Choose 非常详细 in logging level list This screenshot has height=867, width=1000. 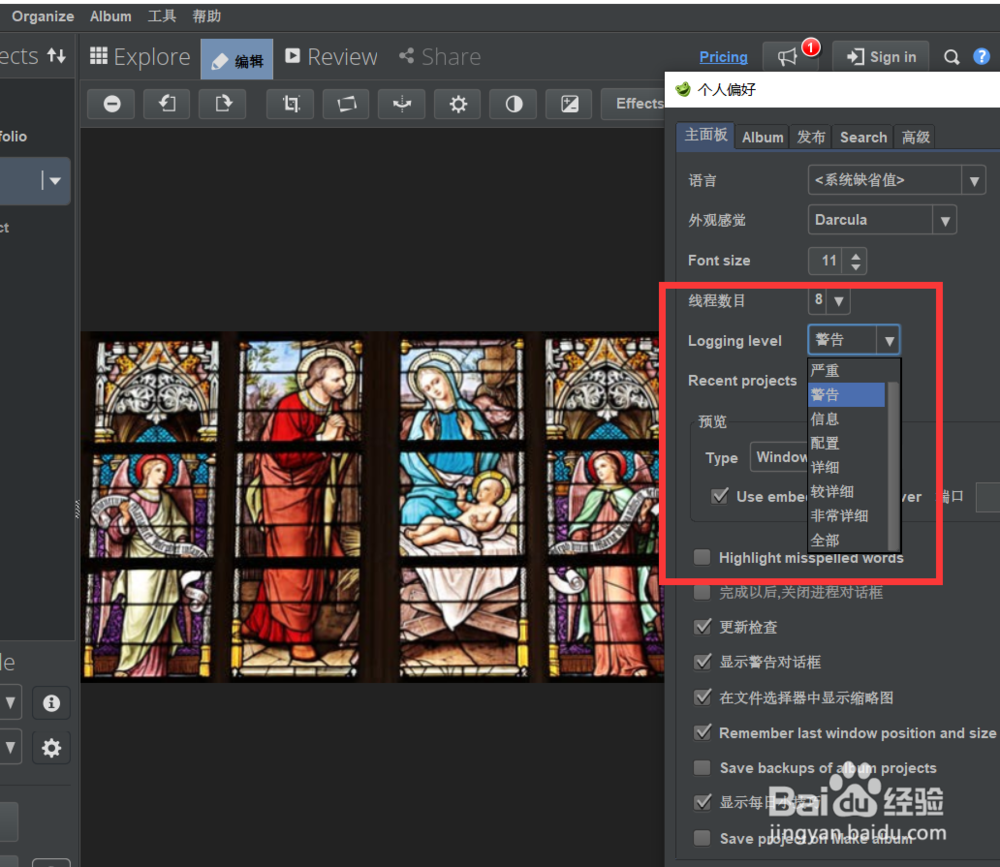(847, 515)
